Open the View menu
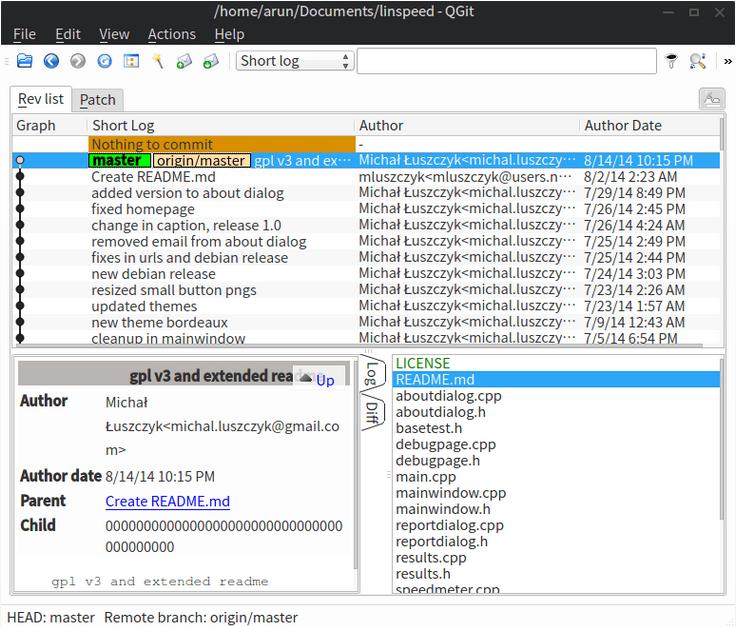 point(114,34)
